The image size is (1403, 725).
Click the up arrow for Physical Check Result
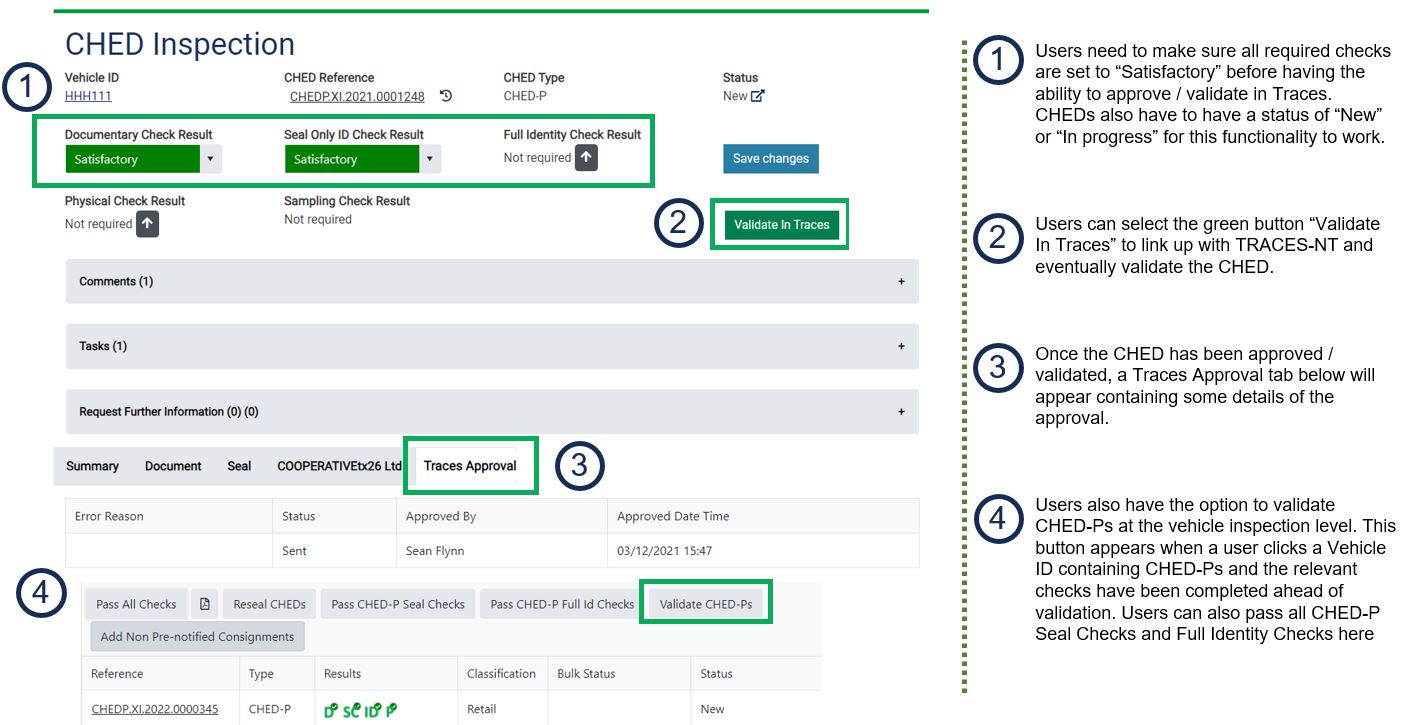[x=147, y=224]
